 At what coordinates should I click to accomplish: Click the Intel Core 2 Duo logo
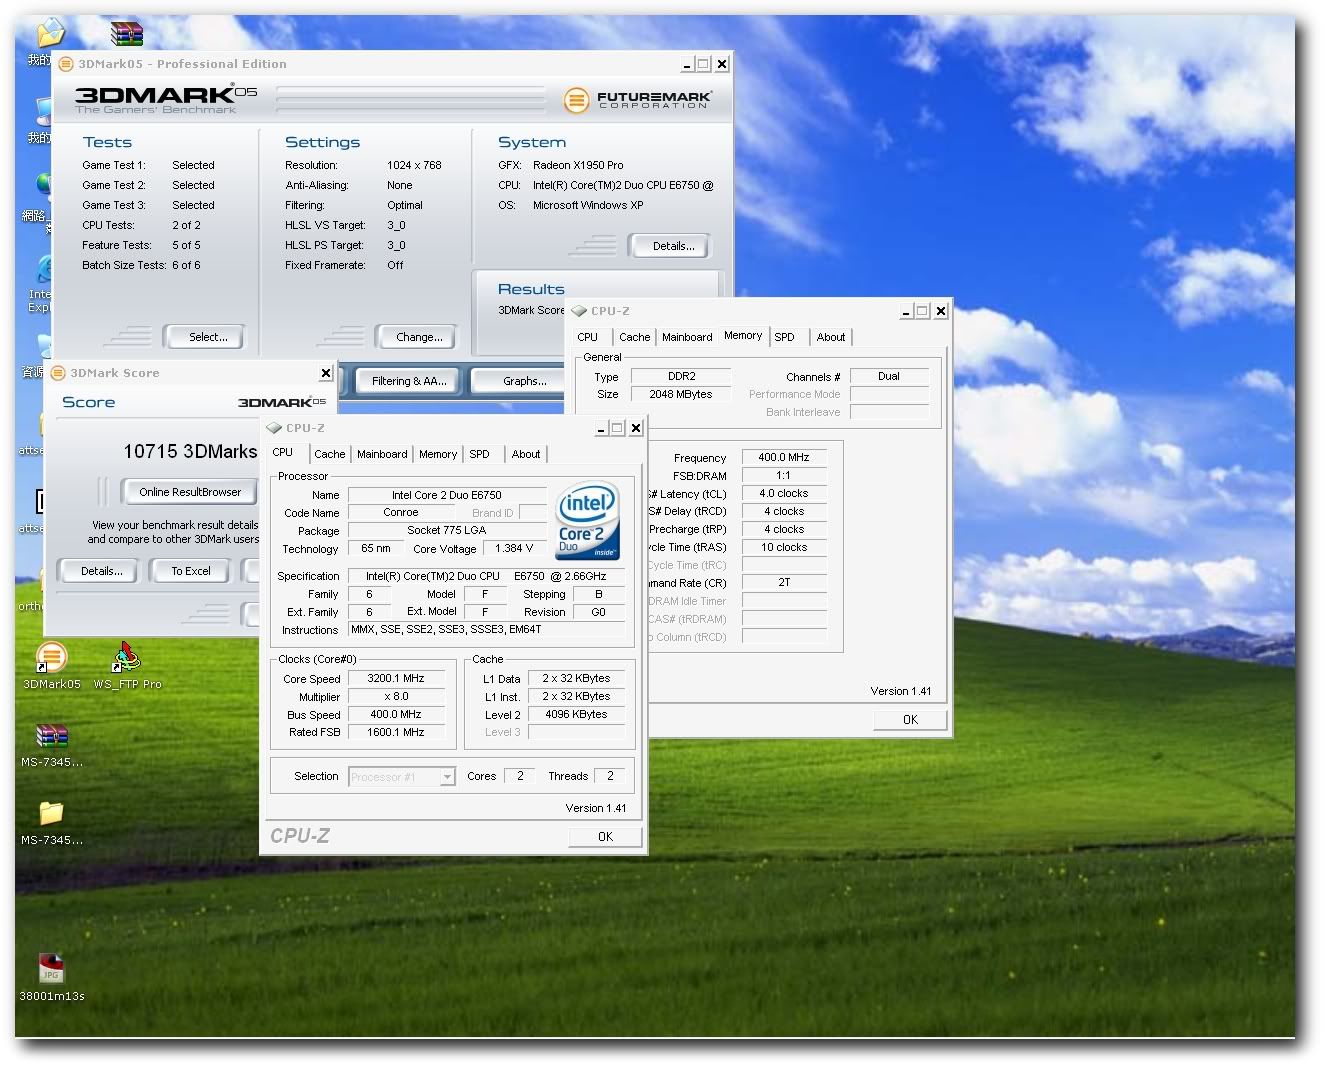click(x=587, y=522)
